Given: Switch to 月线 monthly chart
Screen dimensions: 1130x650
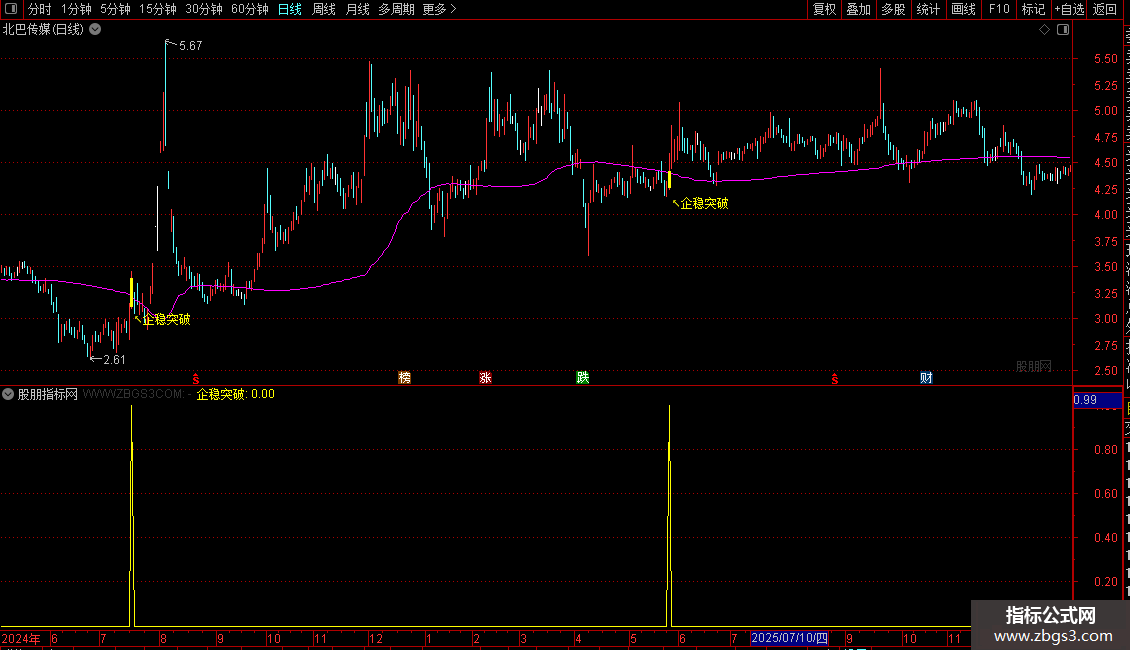Looking at the screenshot, I should [357, 9].
